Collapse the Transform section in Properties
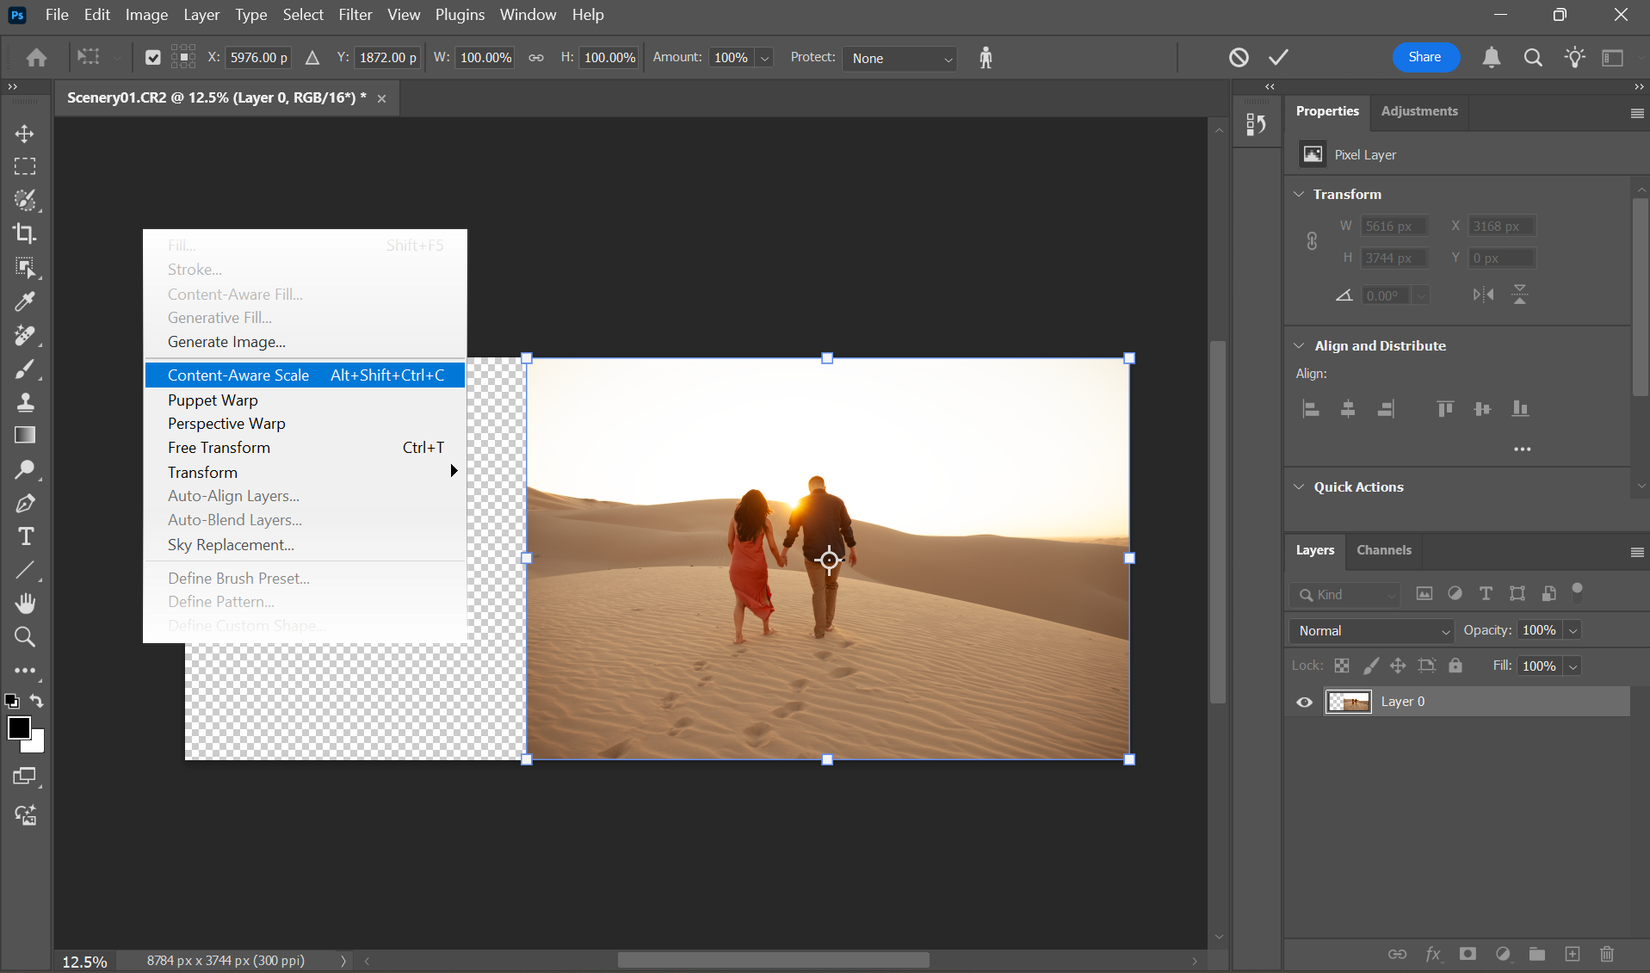The image size is (1650, 973). pyautogui.click(x=1299, y=193)
